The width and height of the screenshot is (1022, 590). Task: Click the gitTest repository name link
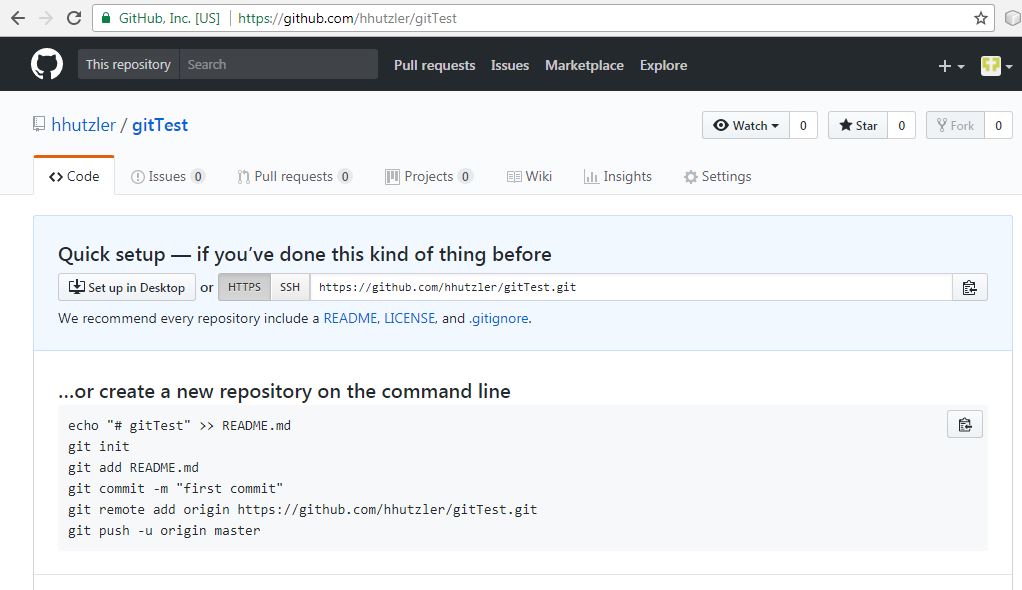pos(160,125)
